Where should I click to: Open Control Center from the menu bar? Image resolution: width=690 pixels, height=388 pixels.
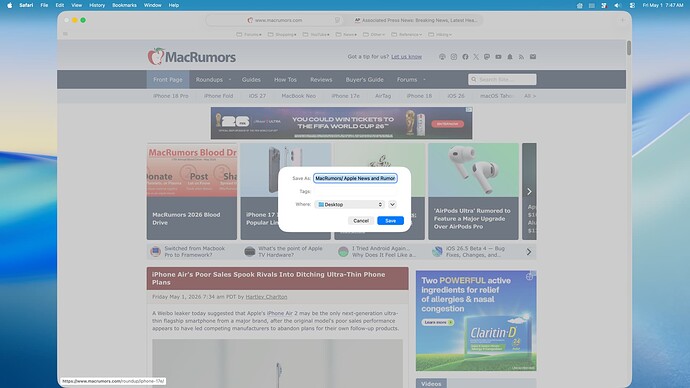pyautogui.click(x=632, y=5)
